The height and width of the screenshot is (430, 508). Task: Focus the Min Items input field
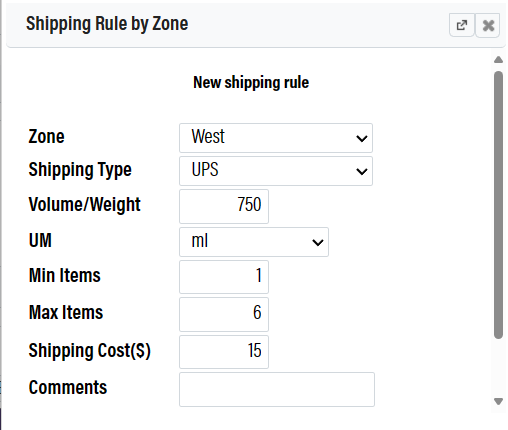tap(224, 277)
